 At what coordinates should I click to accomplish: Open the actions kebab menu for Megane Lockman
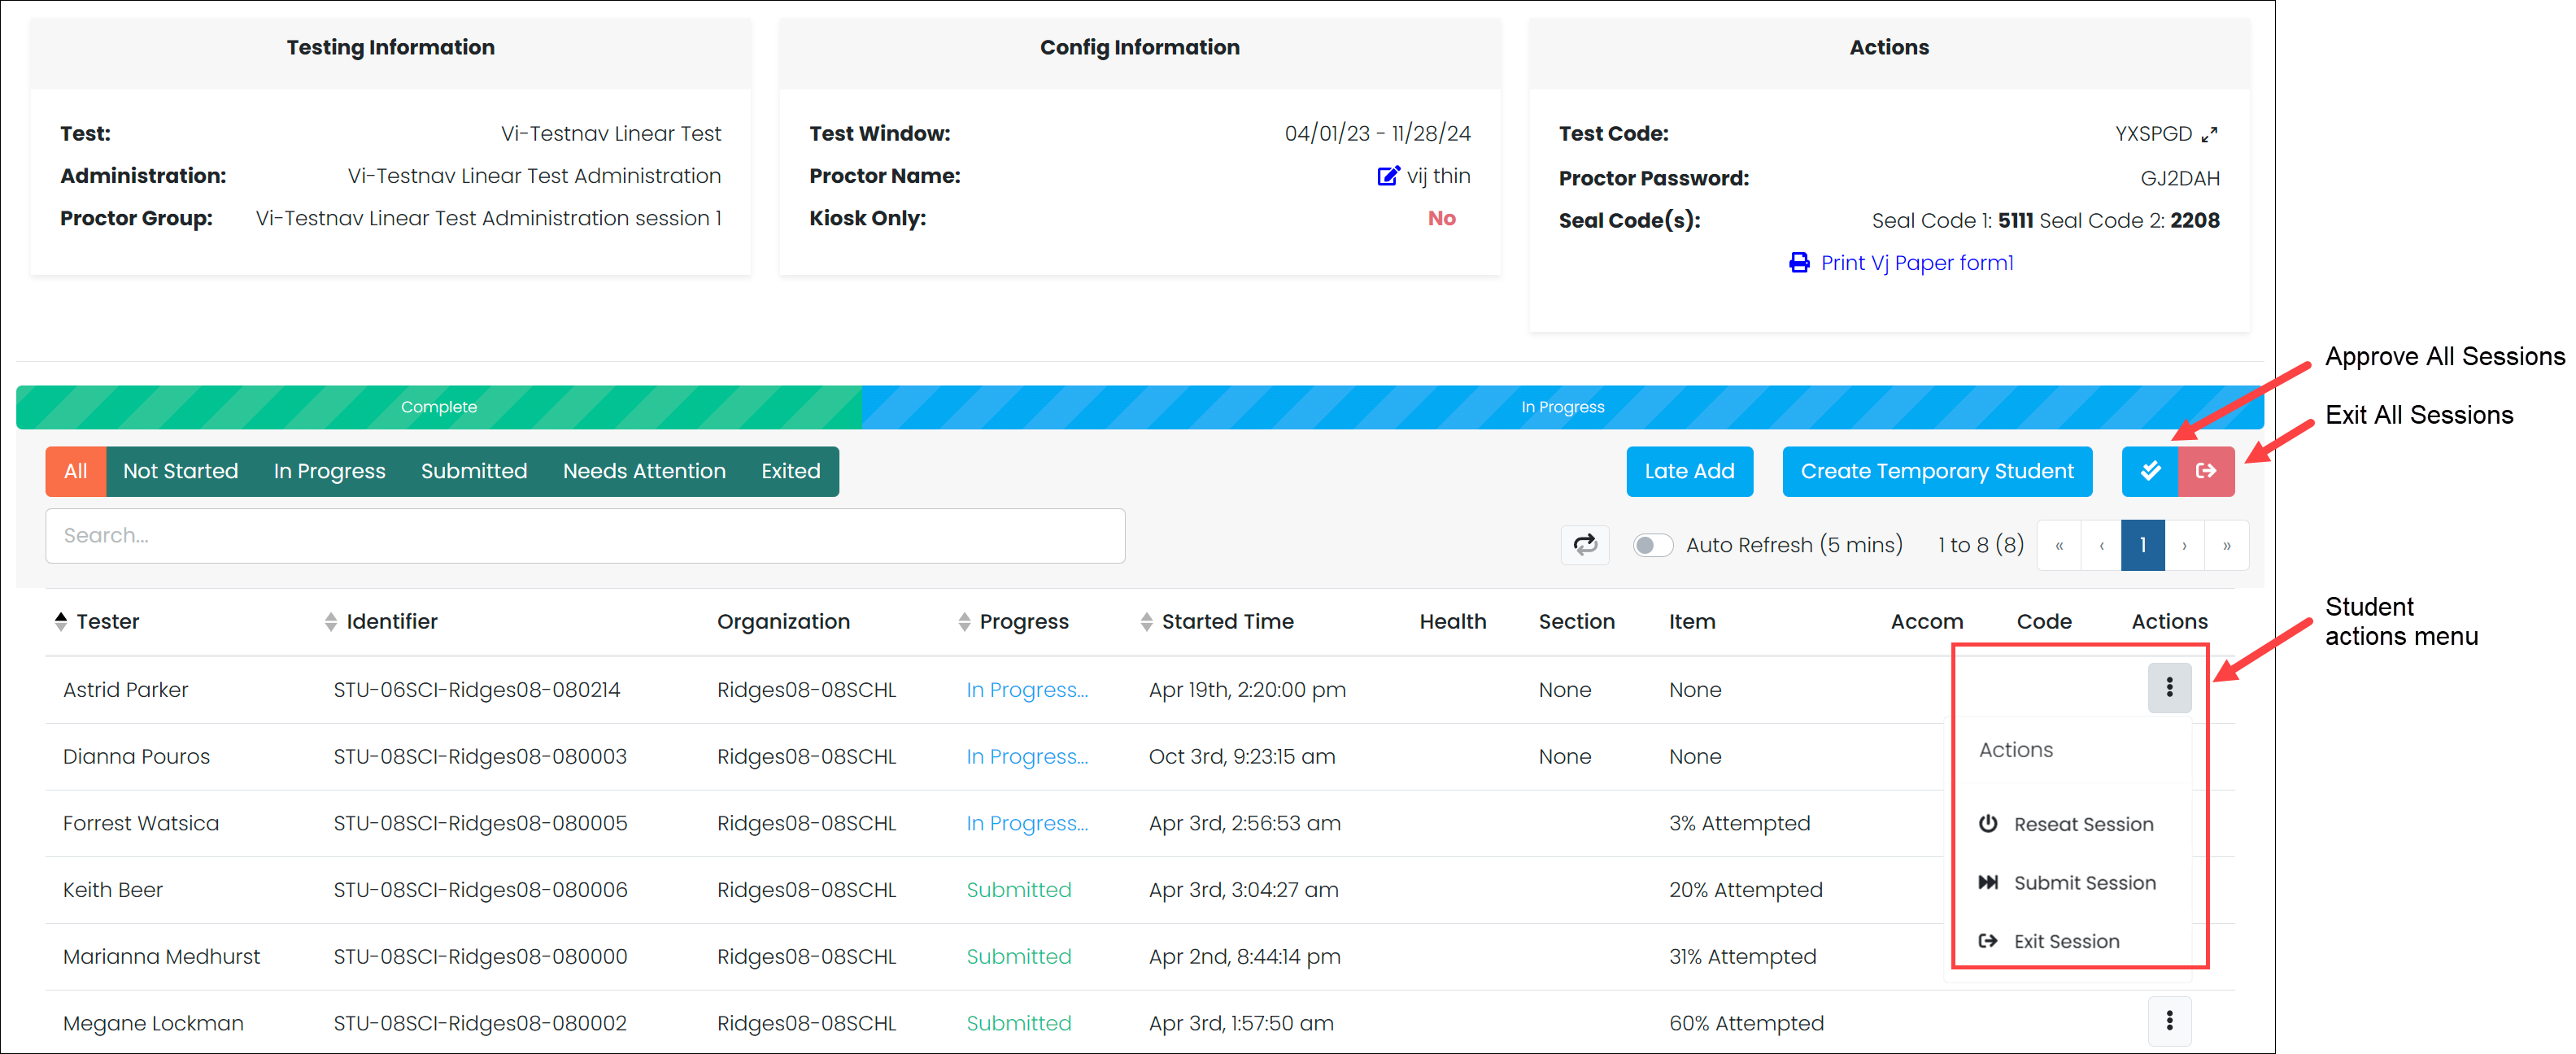(x=2169, y=1021)
